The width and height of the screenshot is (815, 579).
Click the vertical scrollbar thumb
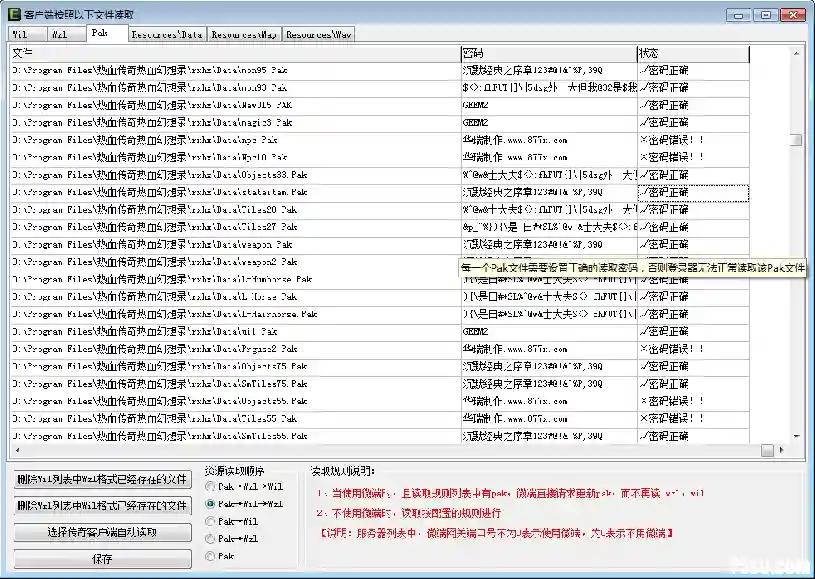[x=796, y=140]
